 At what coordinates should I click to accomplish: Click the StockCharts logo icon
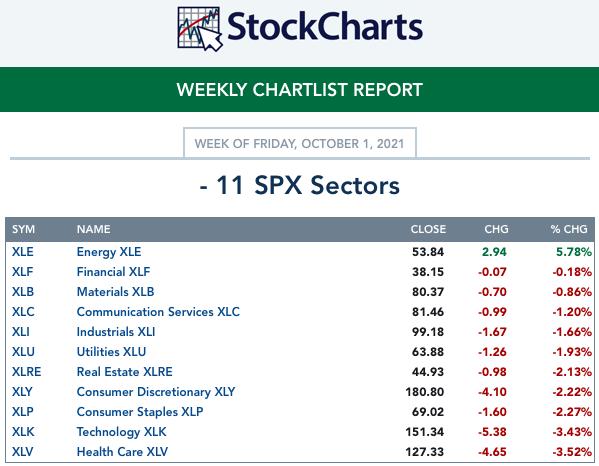[x=200, y=29]
